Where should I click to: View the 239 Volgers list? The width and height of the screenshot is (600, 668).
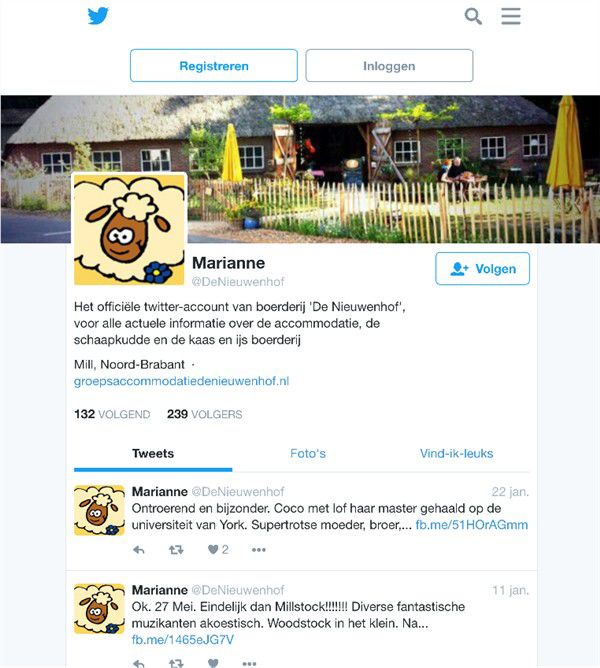[205, 414]
